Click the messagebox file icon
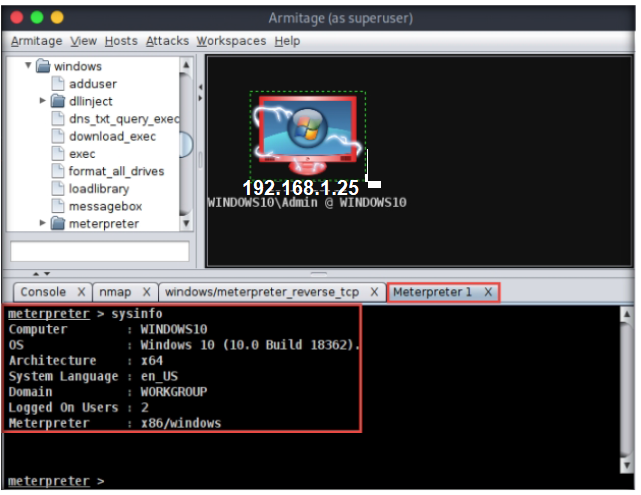 (x=58, y=206)
